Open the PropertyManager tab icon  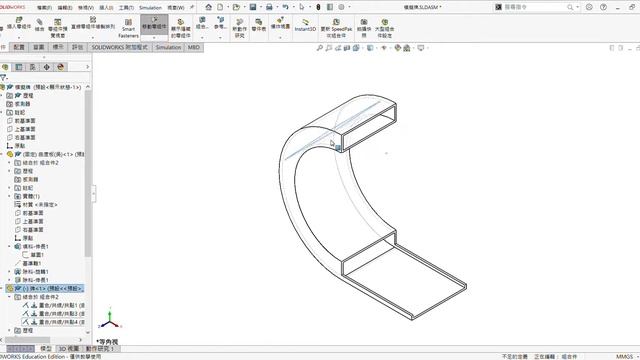pyautogui.click(x=19, y=67)
